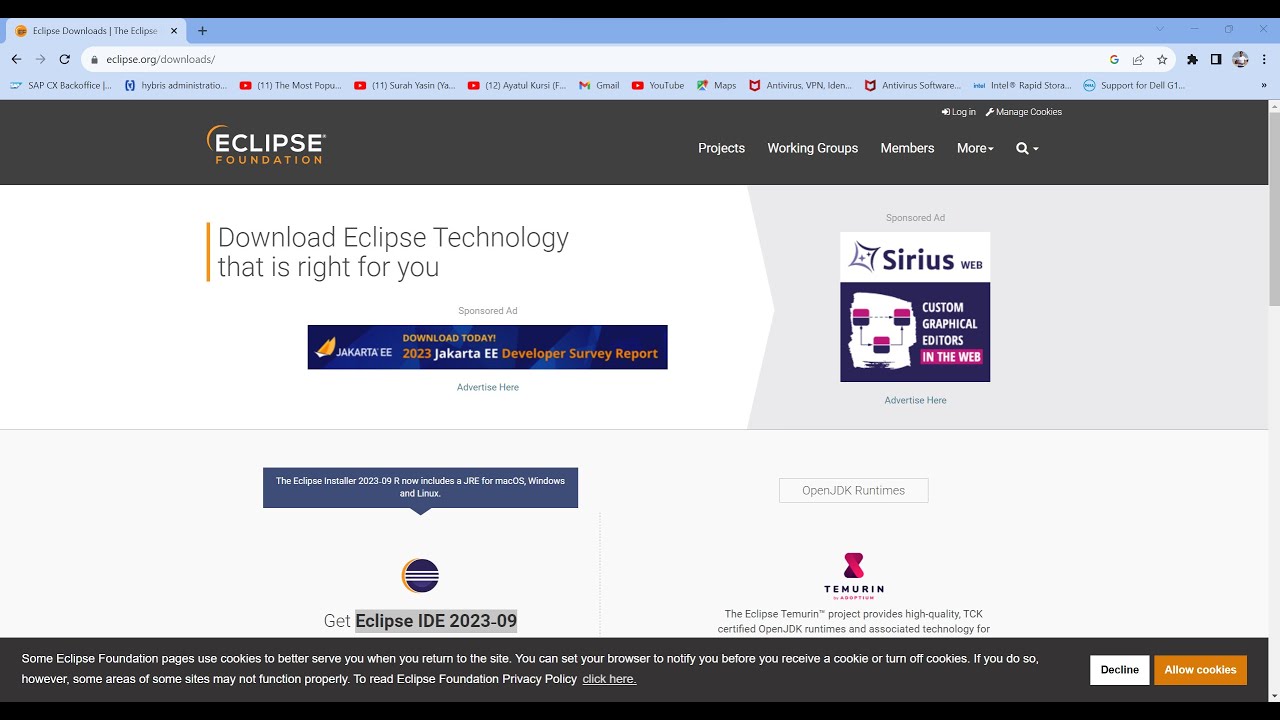
Task: Open the Projects menu item
Action: point(721,148)
